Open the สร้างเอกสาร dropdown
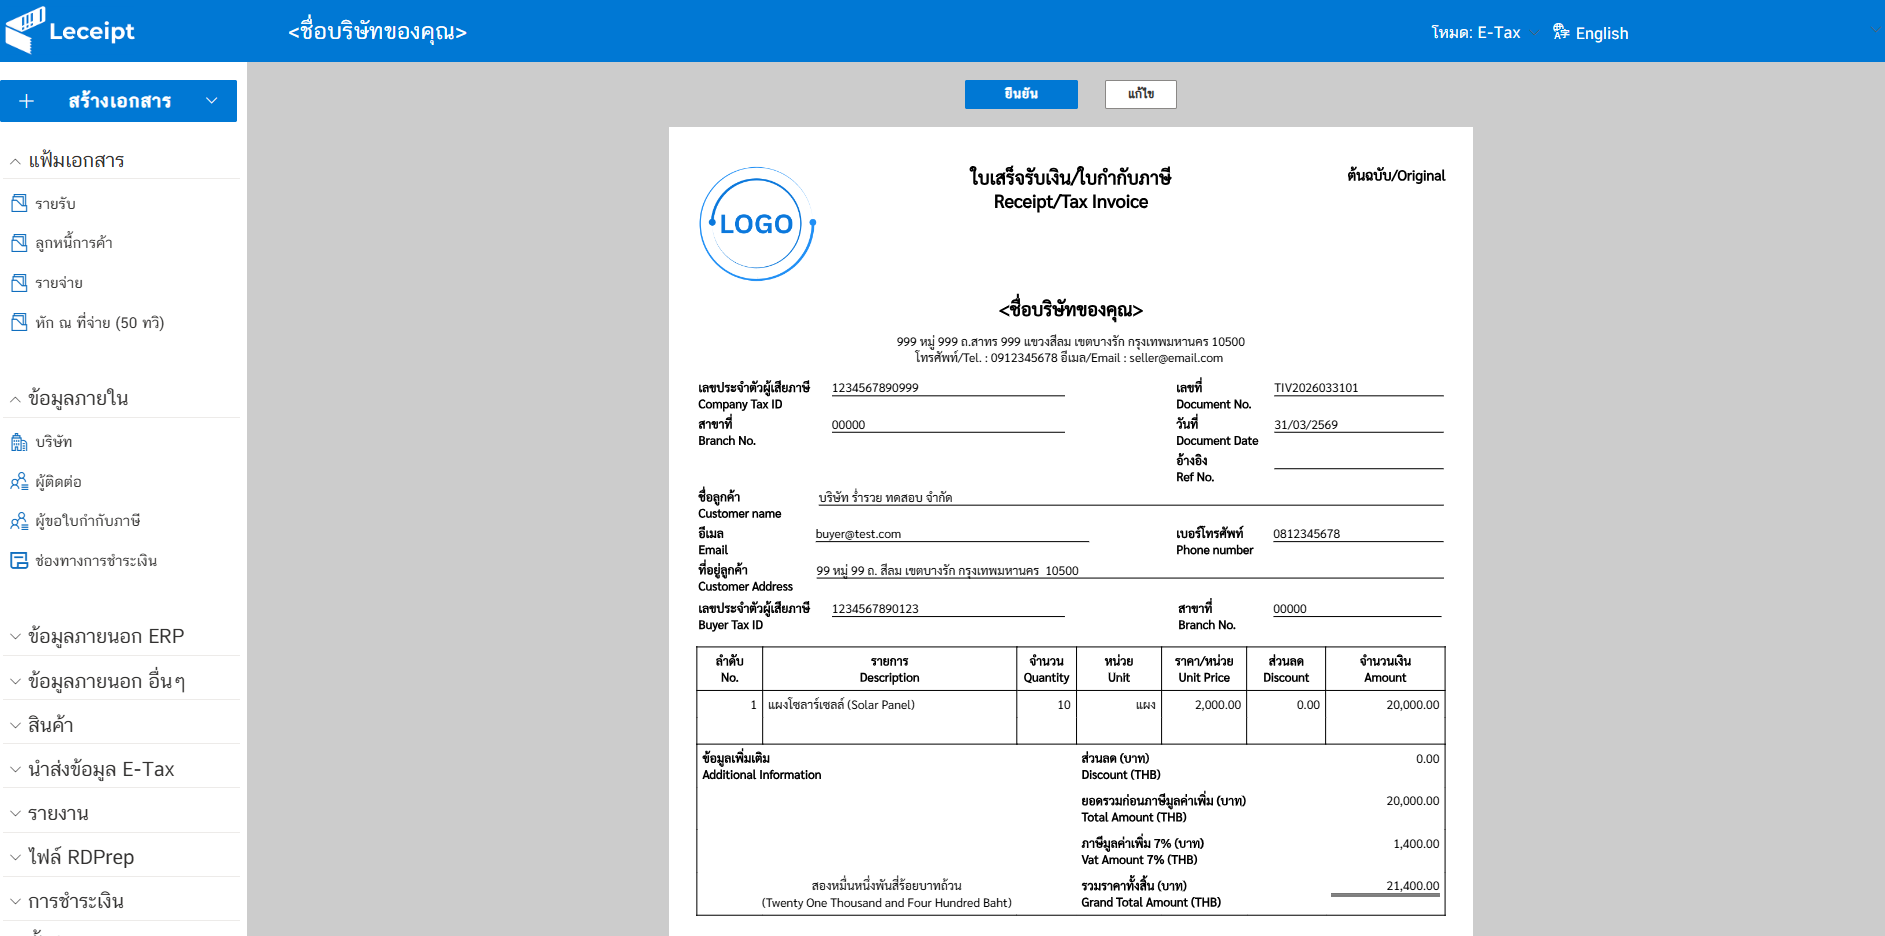 211,101
